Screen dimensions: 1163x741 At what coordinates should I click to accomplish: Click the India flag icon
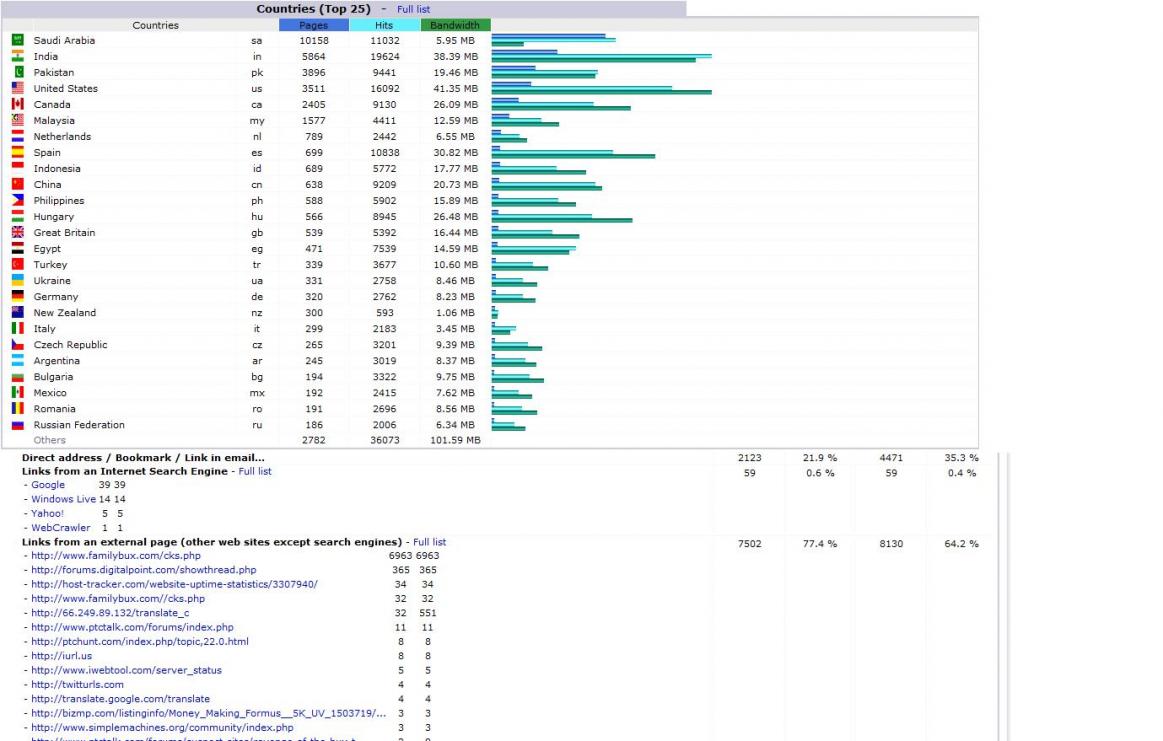click(17, 56)
